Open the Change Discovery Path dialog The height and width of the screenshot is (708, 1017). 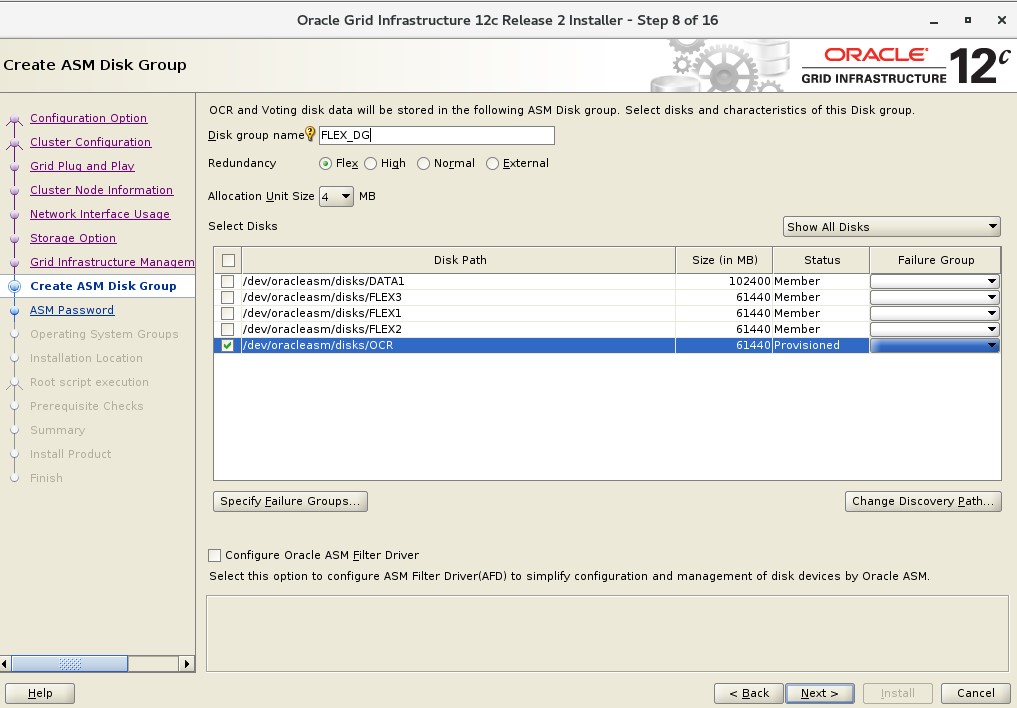click(x=922, y=501)
